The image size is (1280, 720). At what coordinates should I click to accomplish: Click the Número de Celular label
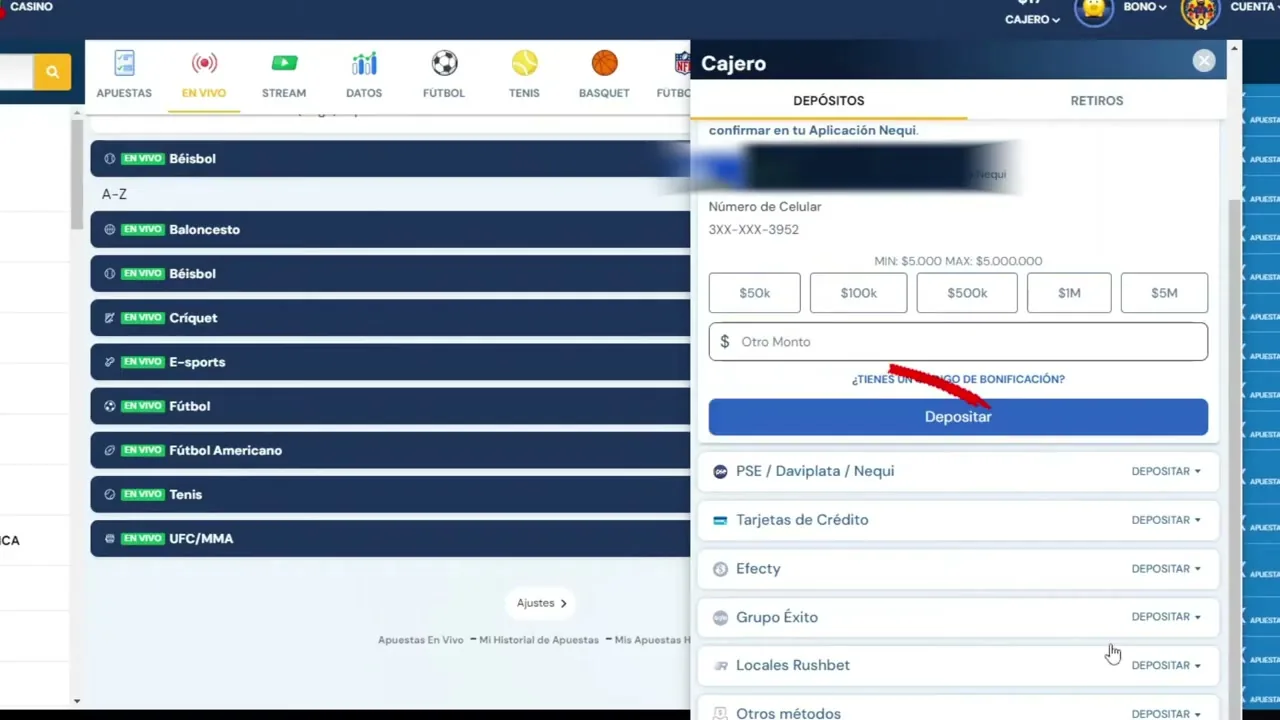[765, 207]
